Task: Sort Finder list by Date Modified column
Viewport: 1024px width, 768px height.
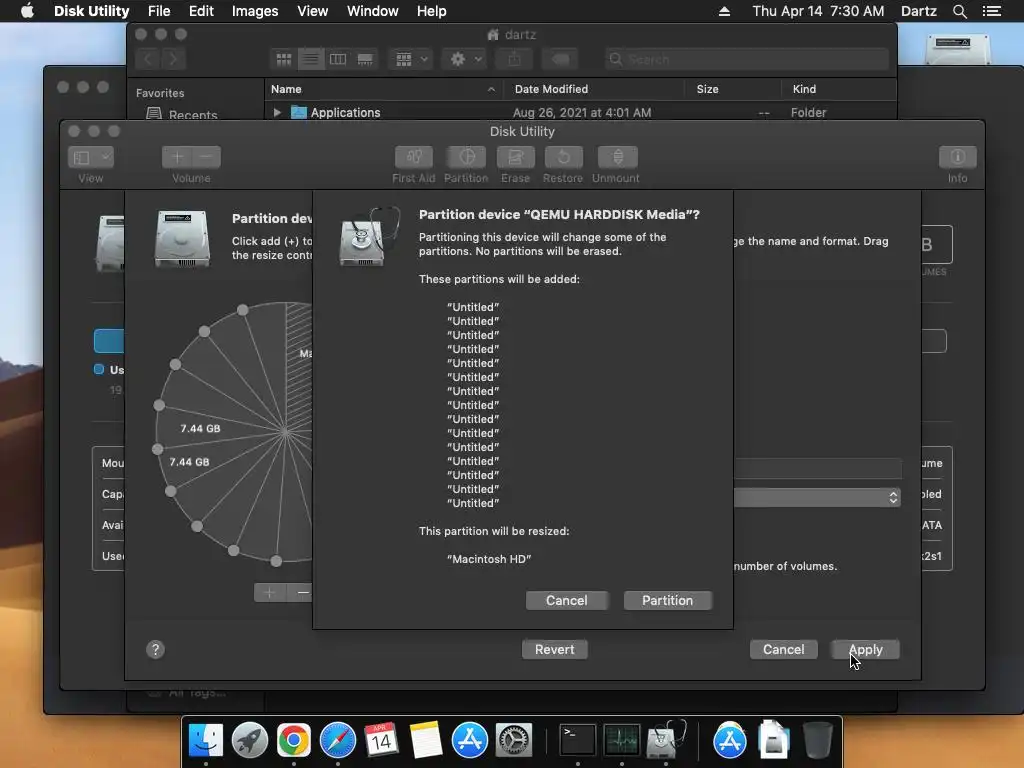Action: [594, 89]
